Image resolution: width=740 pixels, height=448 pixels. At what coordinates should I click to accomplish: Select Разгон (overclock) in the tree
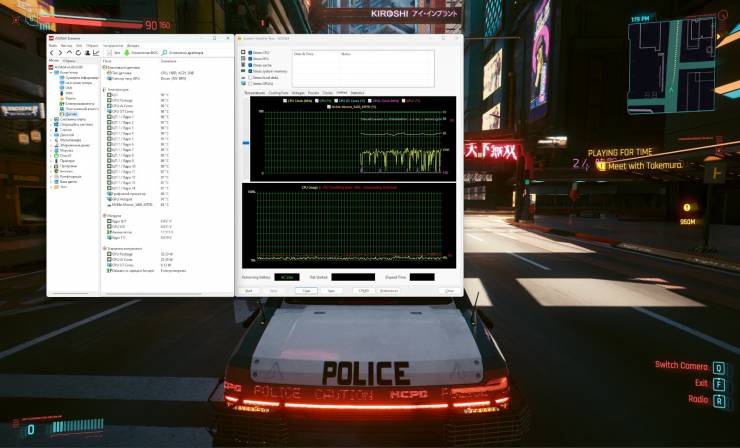pyautogui.click(x=67, y=98)
